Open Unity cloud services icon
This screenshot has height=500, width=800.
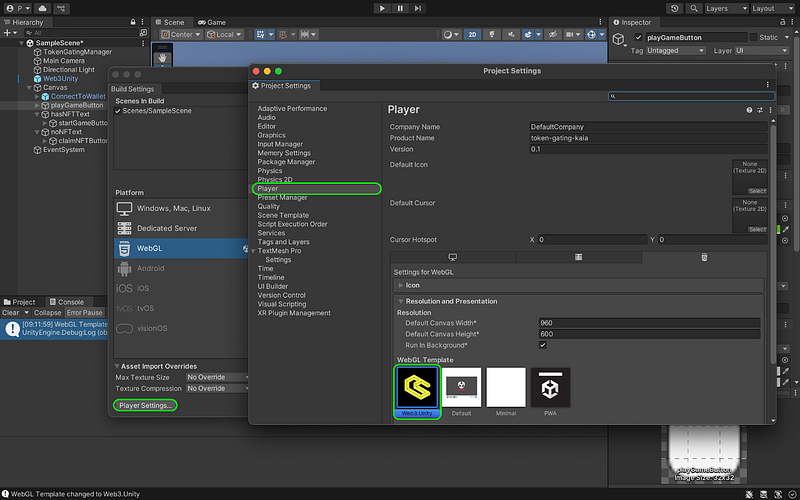(x=42, y=8)
